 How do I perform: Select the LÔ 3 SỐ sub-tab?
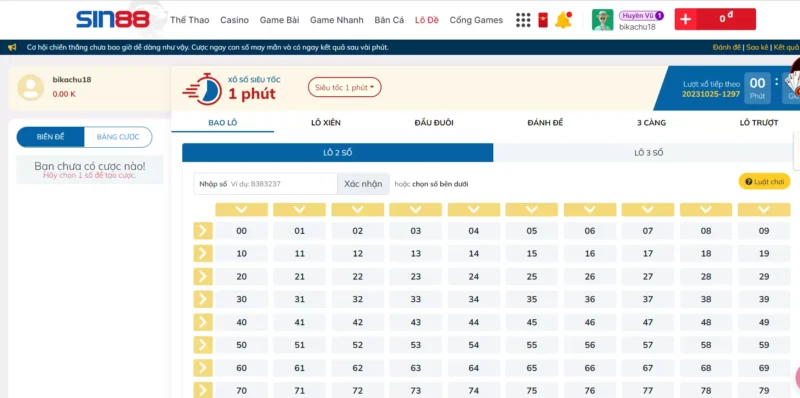pos(647,153)
